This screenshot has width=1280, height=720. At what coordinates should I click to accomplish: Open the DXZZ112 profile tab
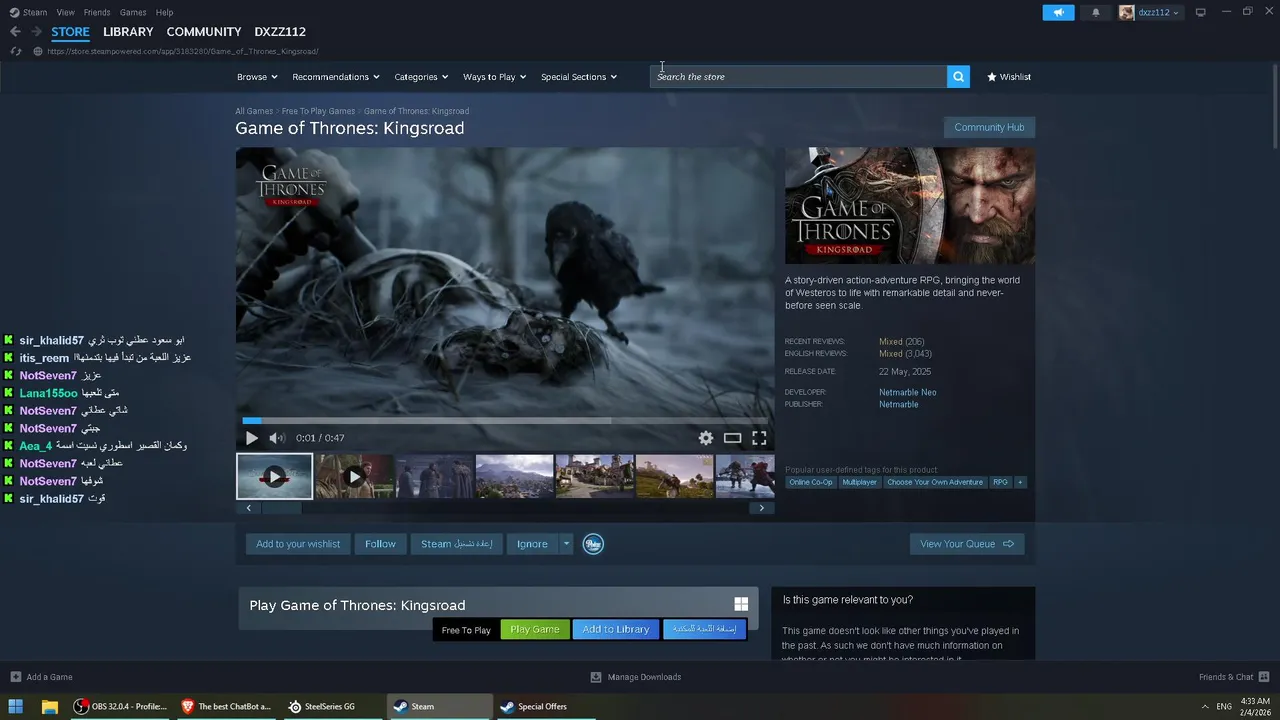(280, 32)
